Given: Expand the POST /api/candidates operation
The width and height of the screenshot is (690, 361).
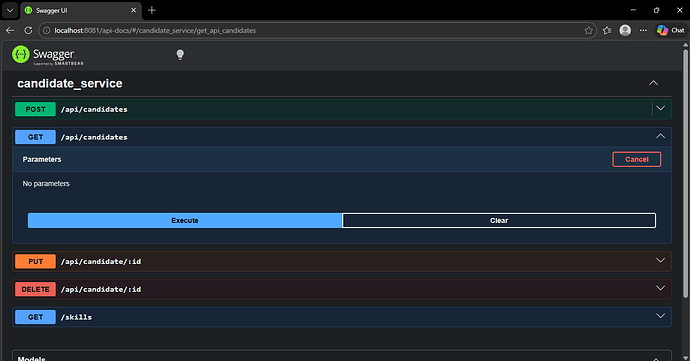Looking at the screenshot, I should [x=661, y=108].
